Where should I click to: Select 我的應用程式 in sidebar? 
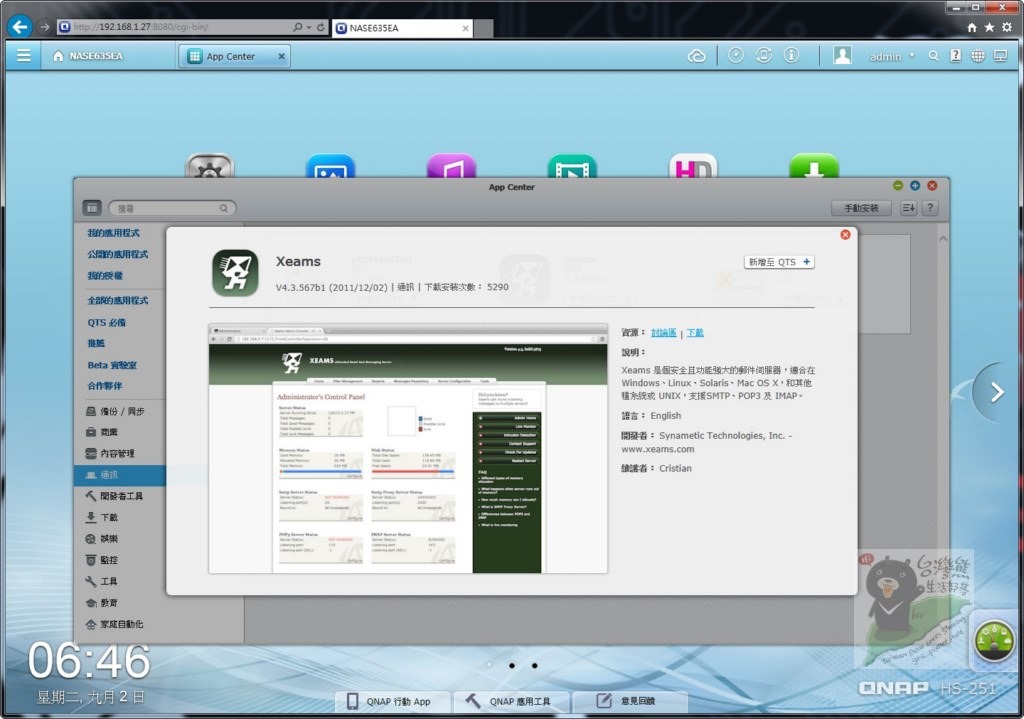coord(113,232)
